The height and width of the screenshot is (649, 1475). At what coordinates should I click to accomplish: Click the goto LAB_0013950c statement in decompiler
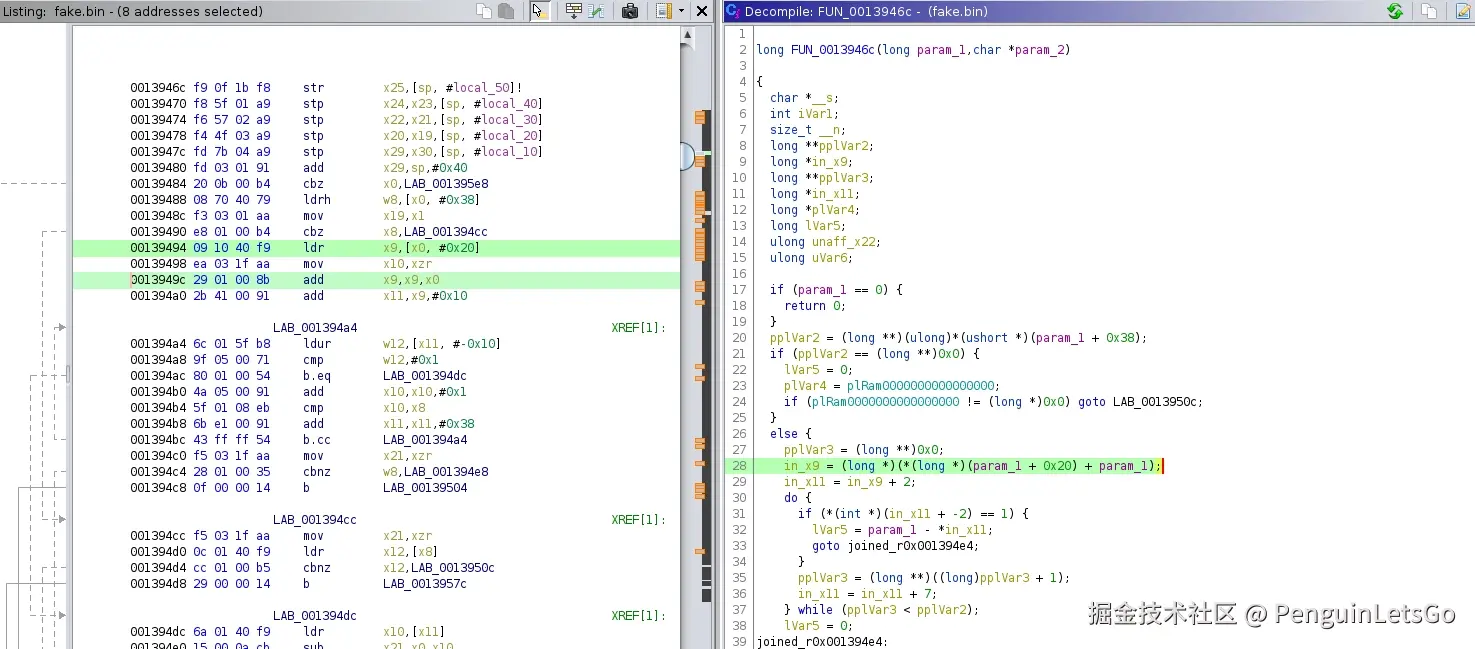coord(1139,401)
